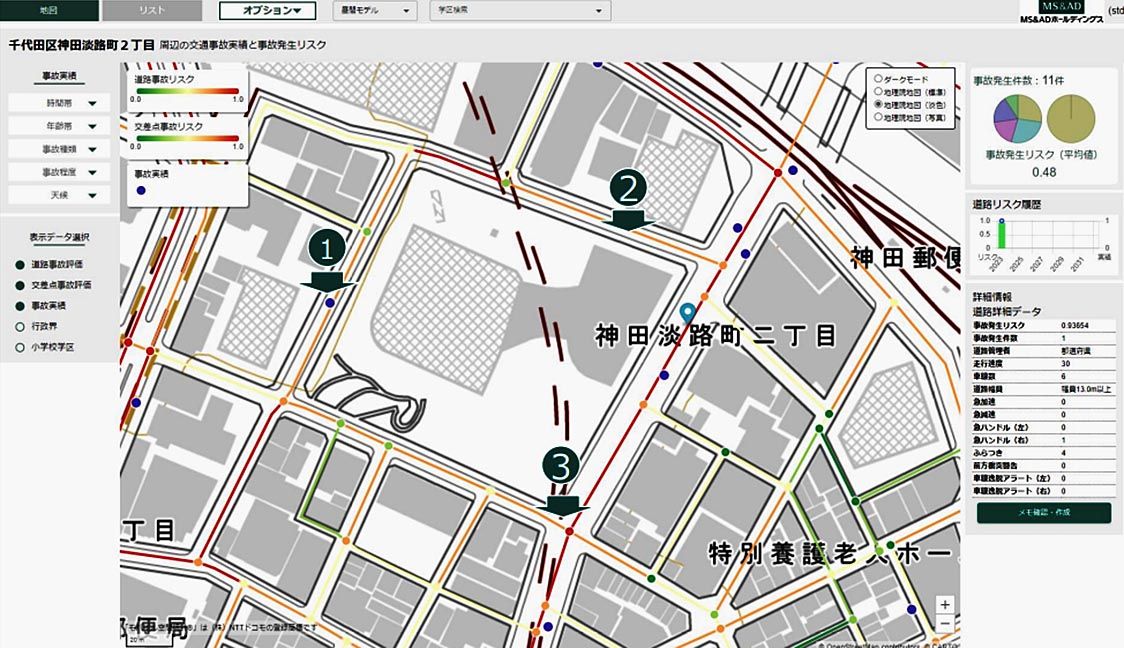Expand the 時間帯 filter dropdown
The image size is (1124, 648).
(x=59, y=103)
